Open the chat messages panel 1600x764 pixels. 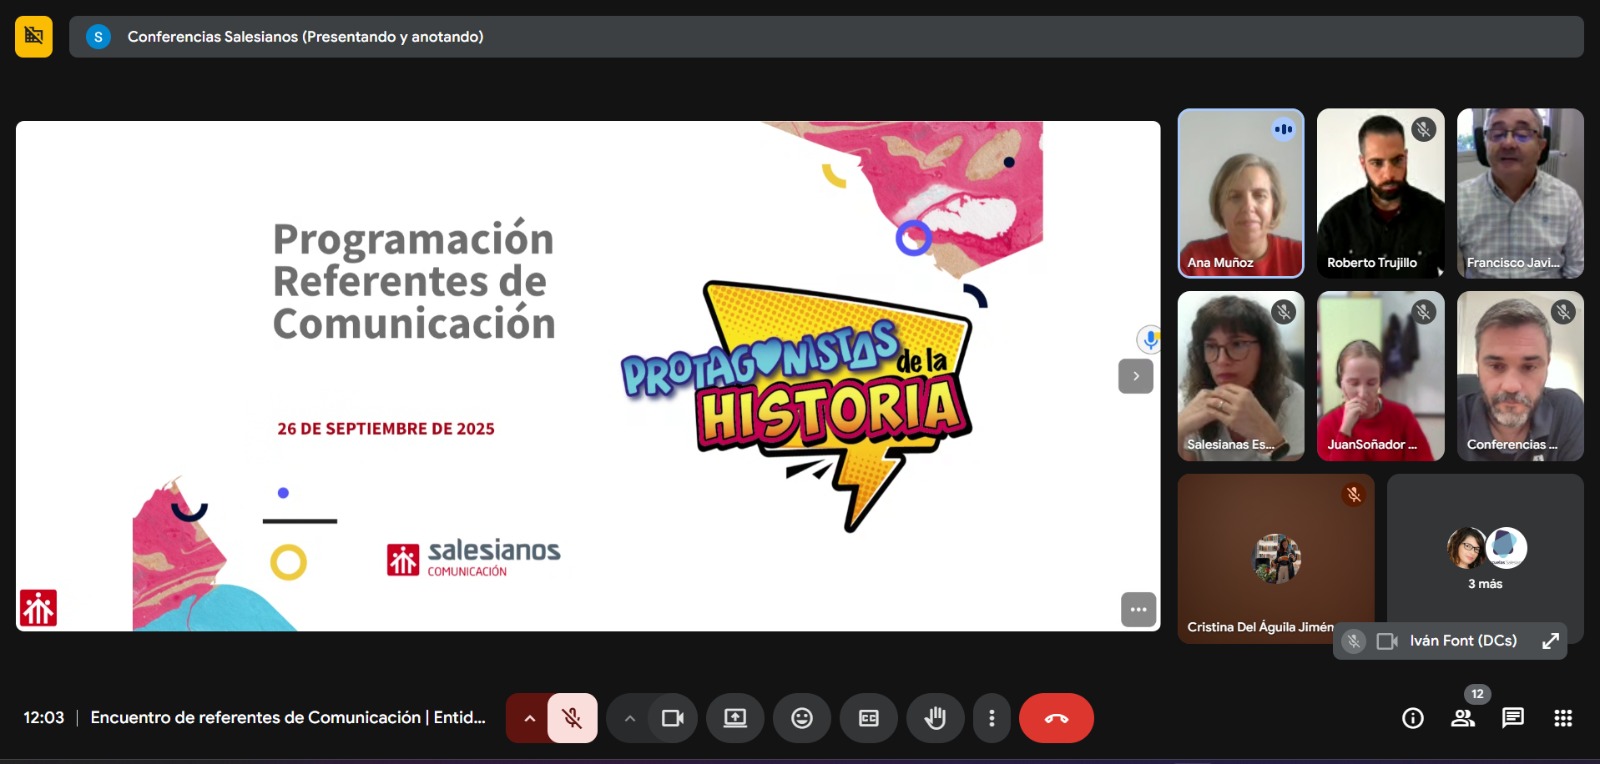[x=1513, y=718]
